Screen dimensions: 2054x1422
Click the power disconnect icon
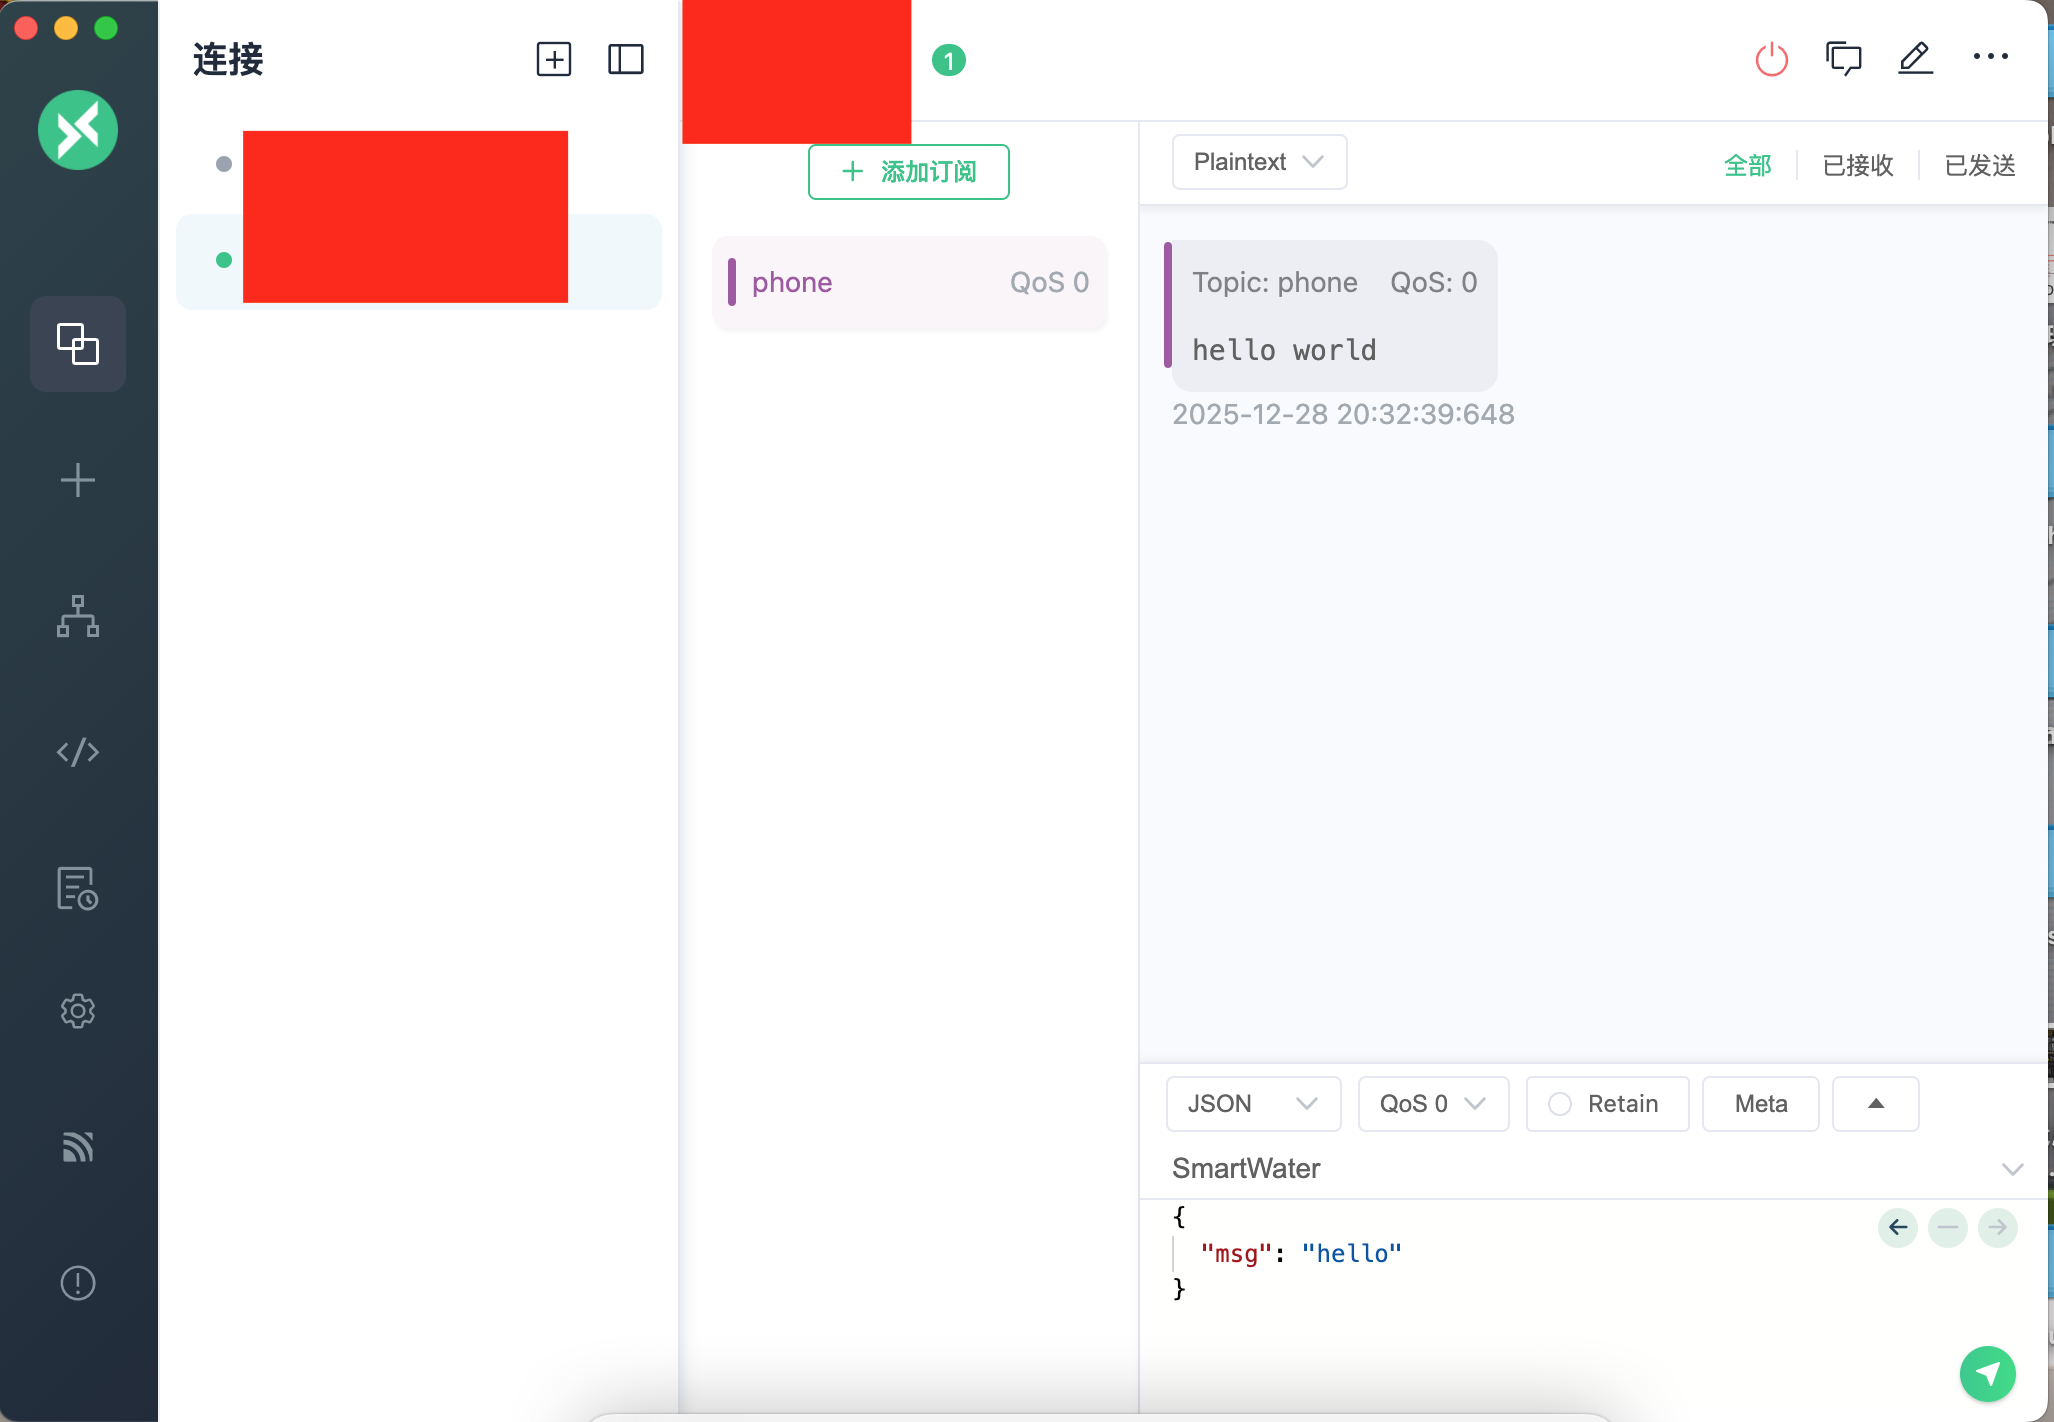click(x=1771, y=59)
